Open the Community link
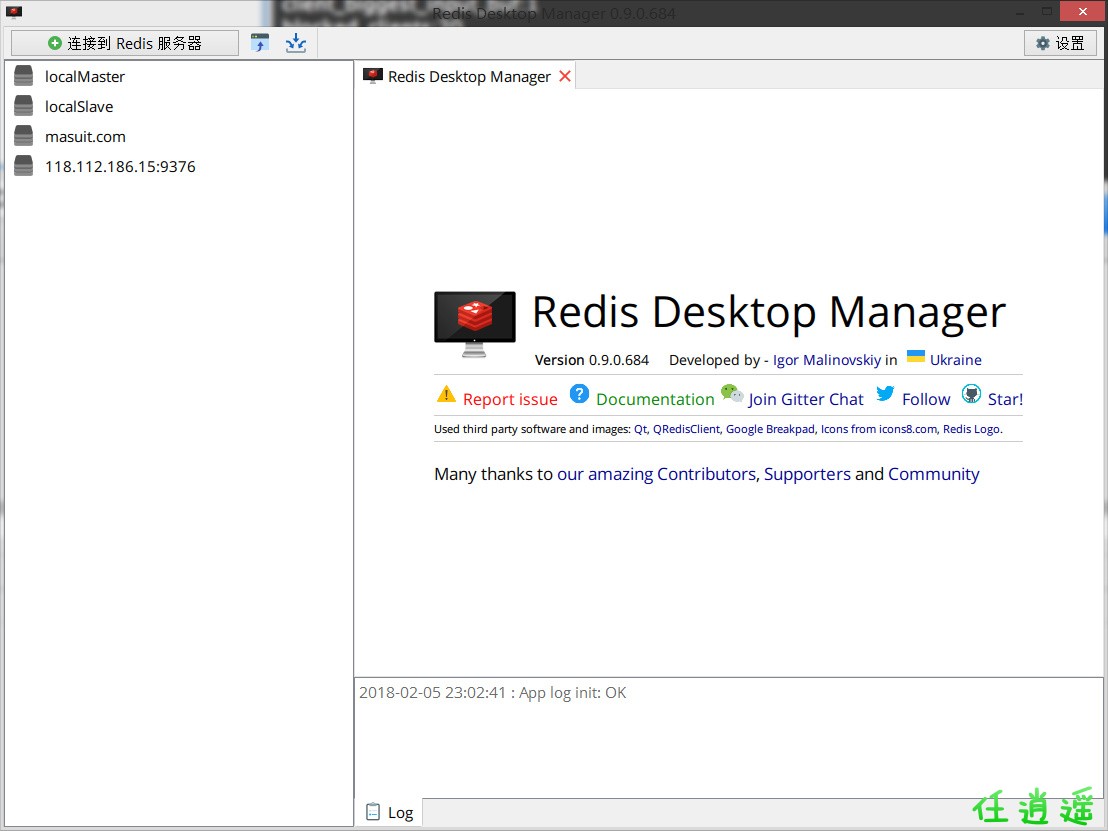Viewport: 1108px width, 831px height. [x=933, y=474]
